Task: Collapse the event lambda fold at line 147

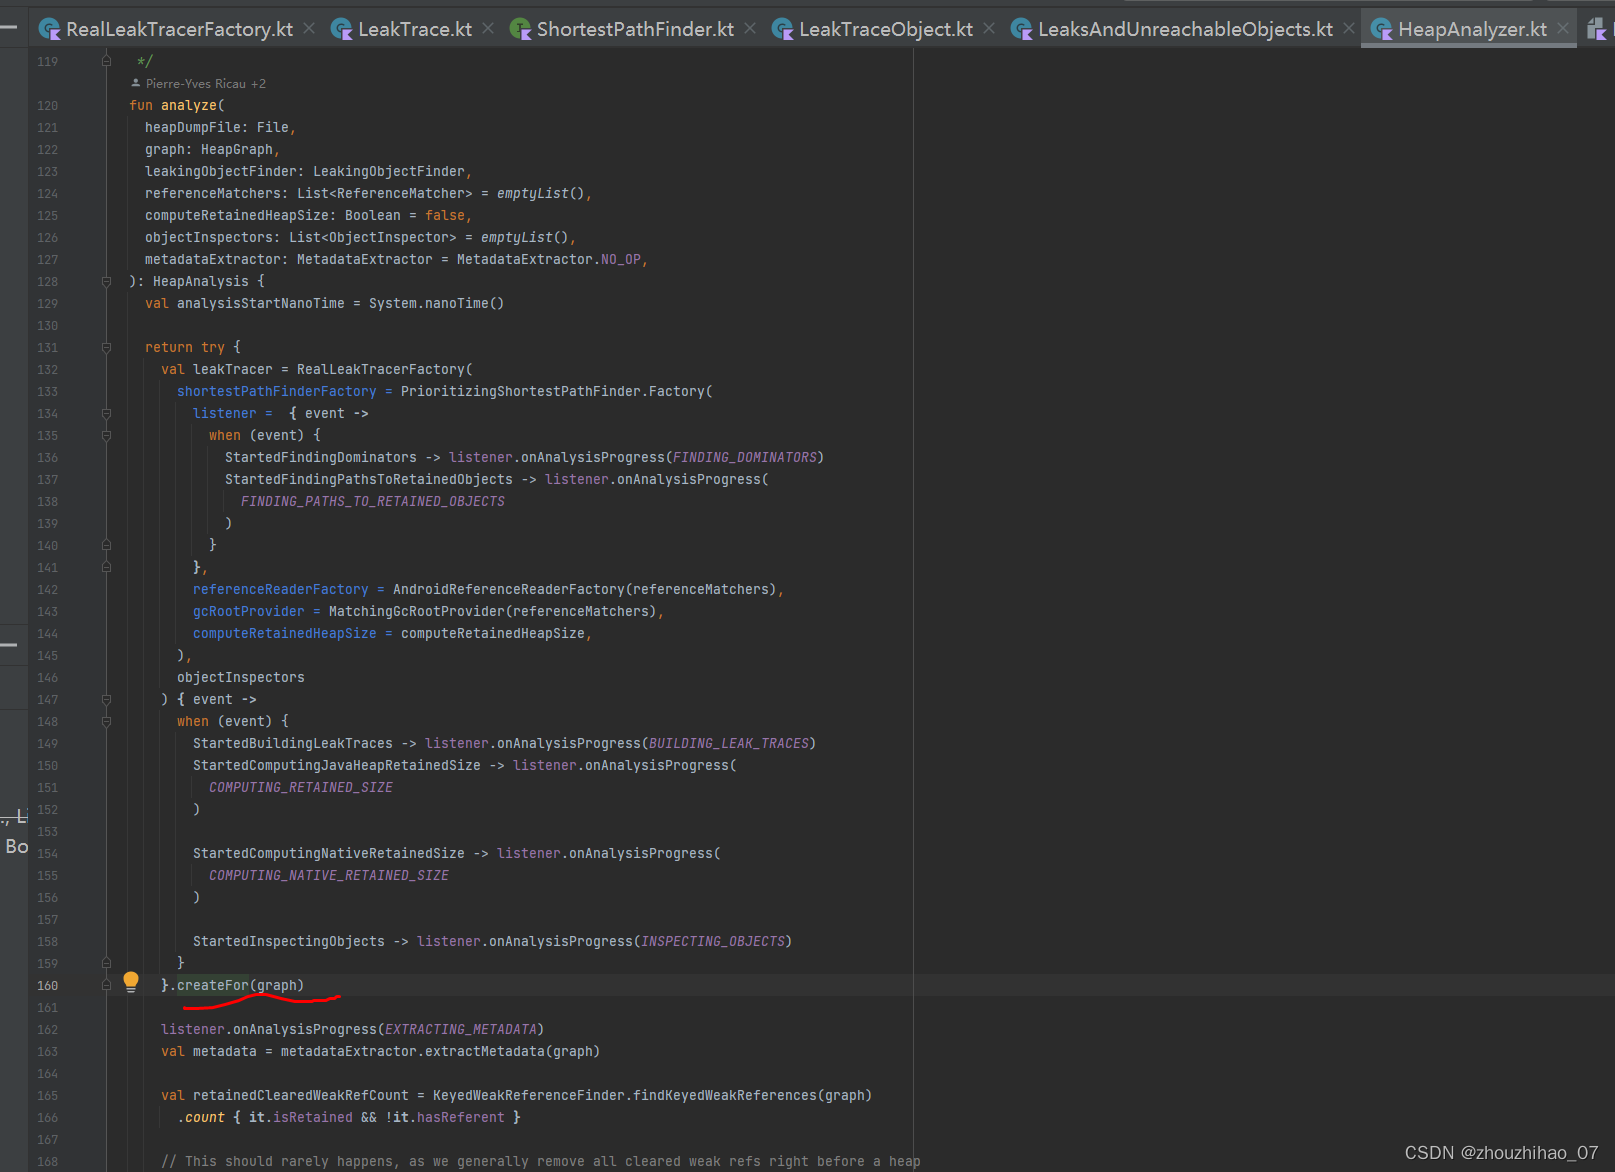Action: [106, 699]
